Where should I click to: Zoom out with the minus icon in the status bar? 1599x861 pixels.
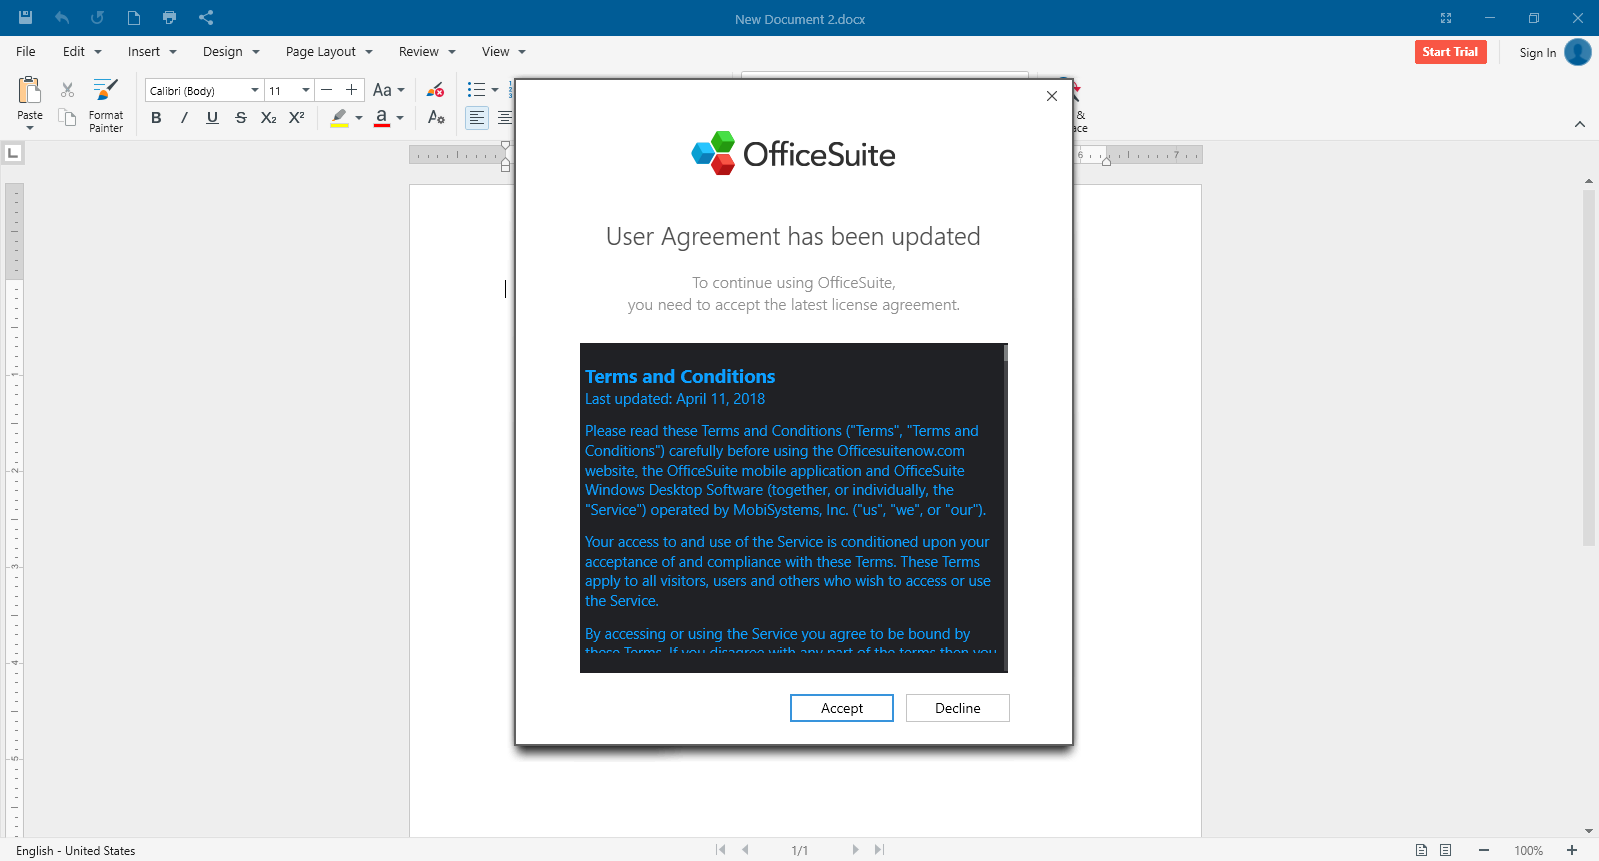click(1484, 850)
